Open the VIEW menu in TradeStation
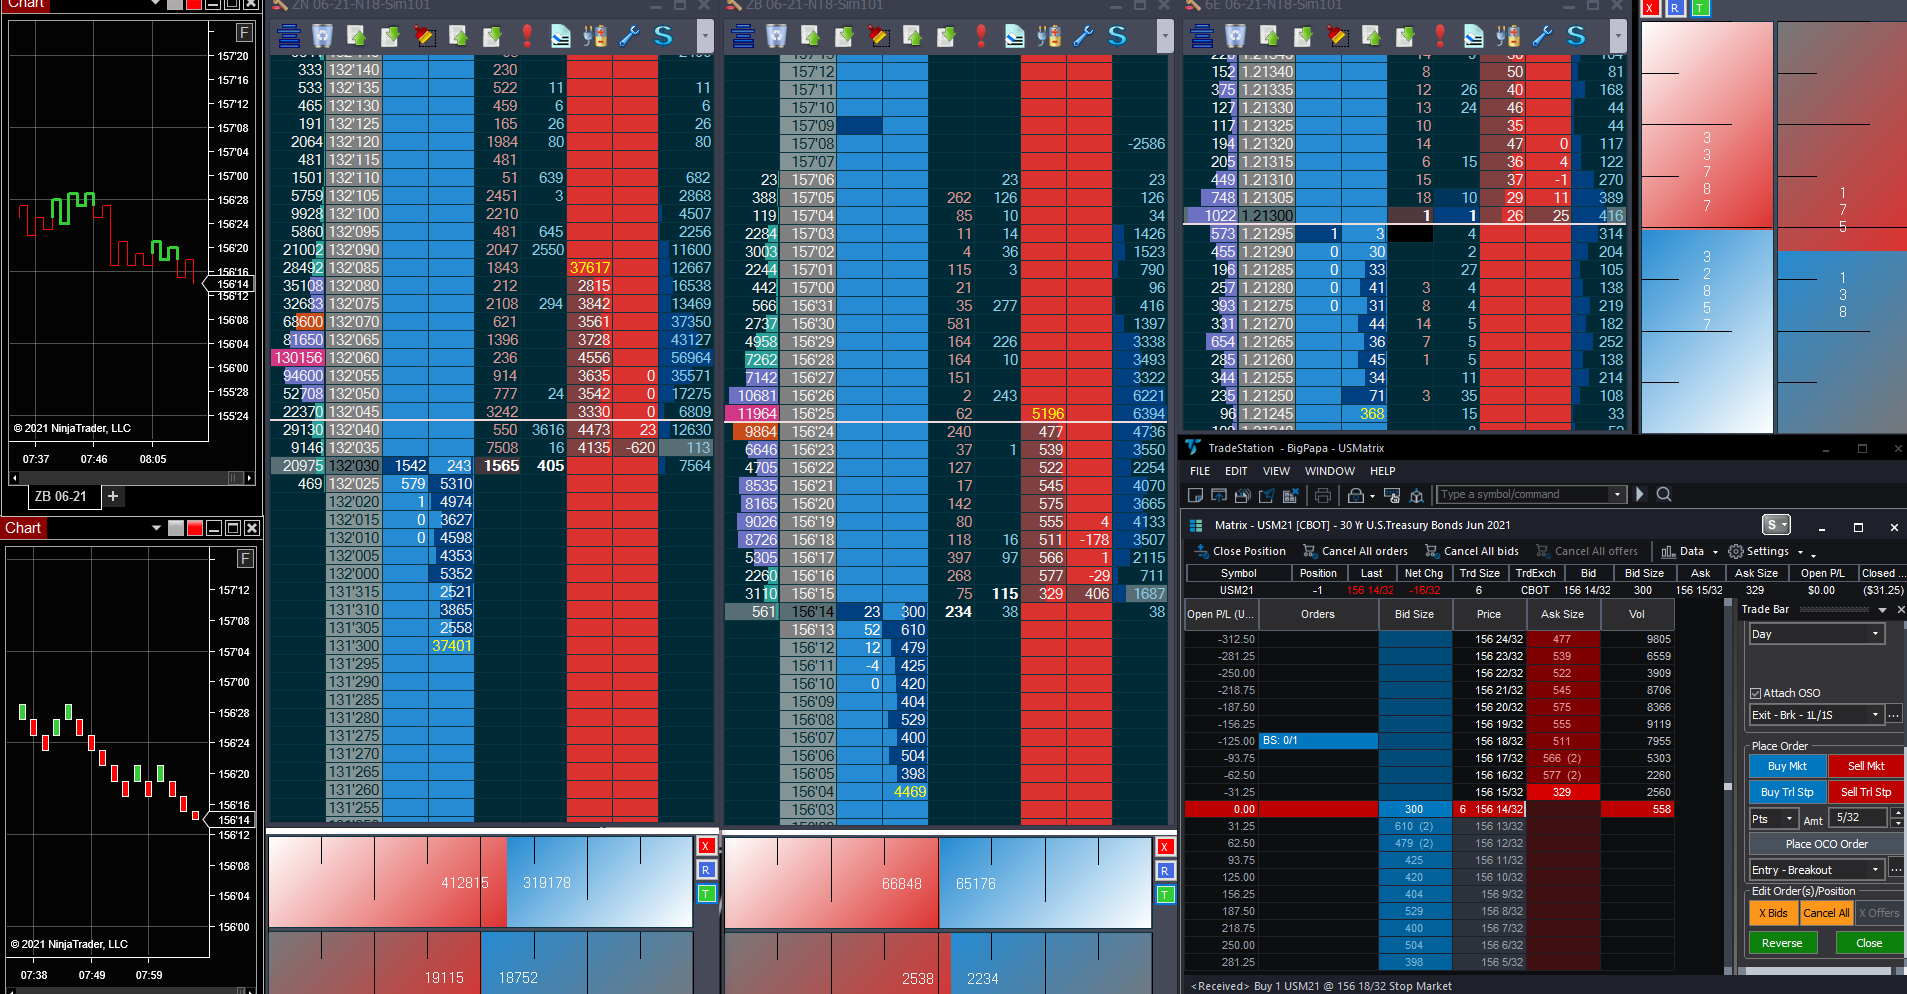Viewport: 1907px width, 994px height. coord(1276,471)
